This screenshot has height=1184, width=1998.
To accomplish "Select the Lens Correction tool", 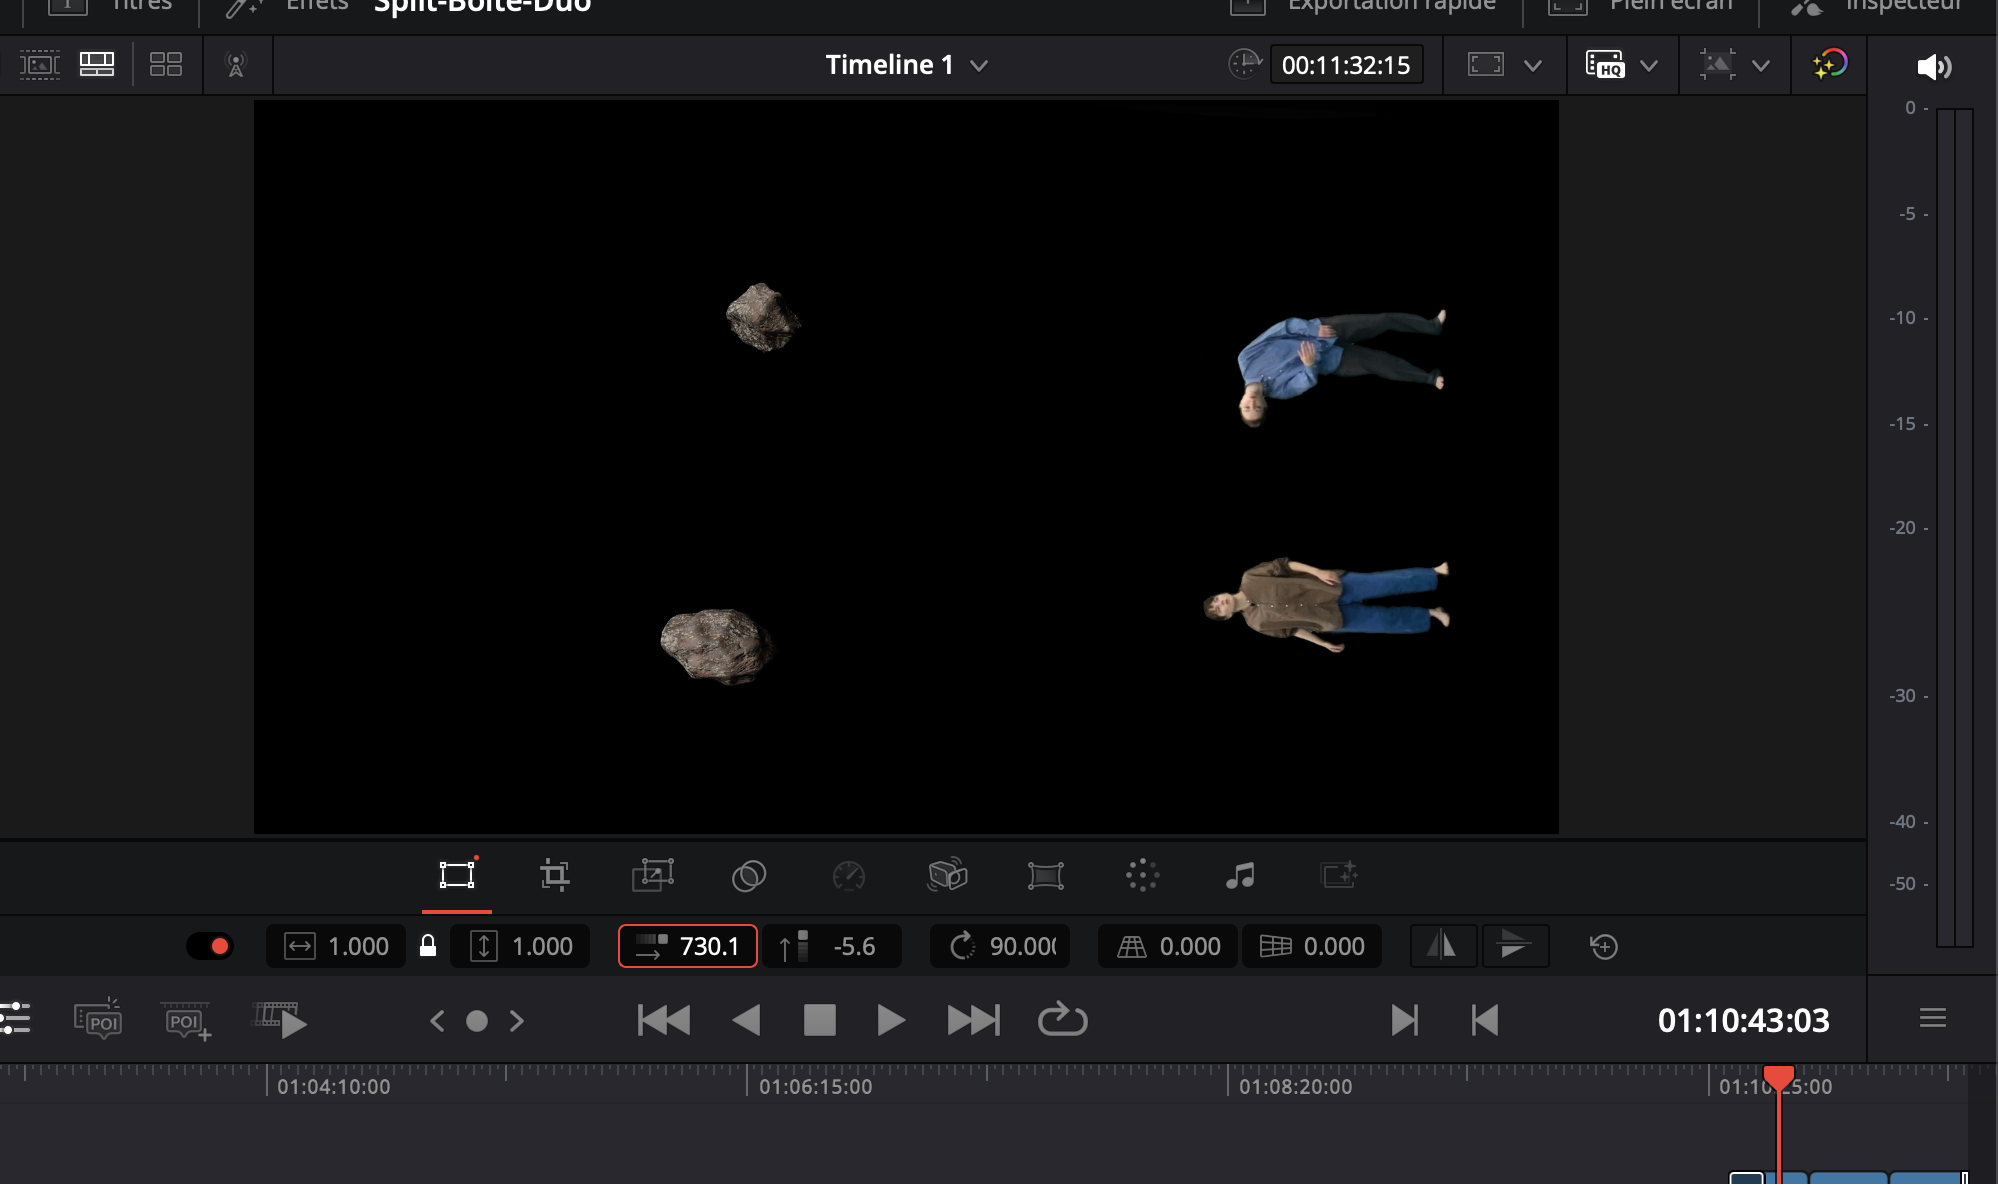I will pyautogui.click(x=1045, y=876).
